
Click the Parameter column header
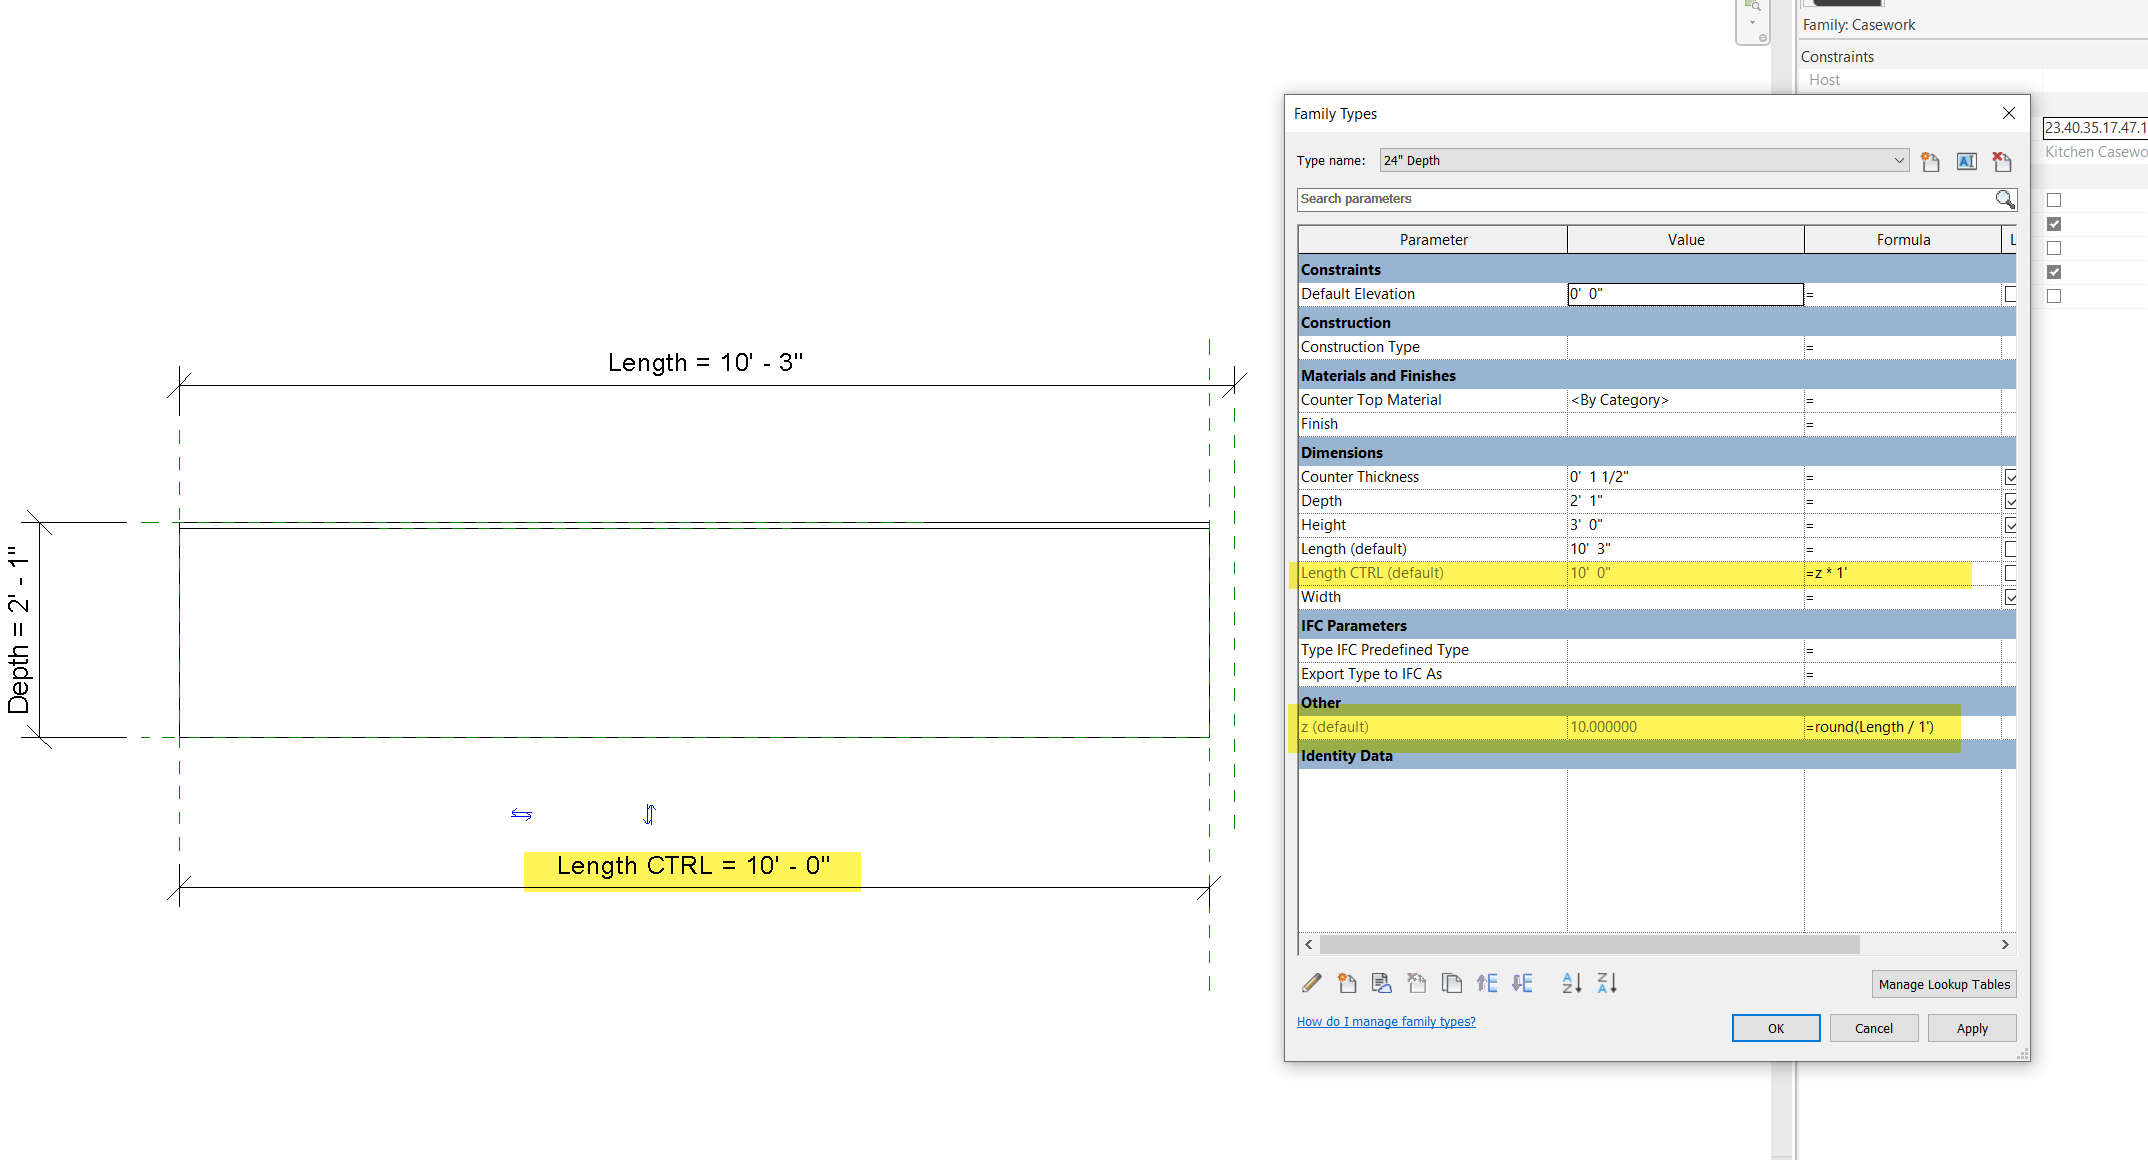[1432, 240]
